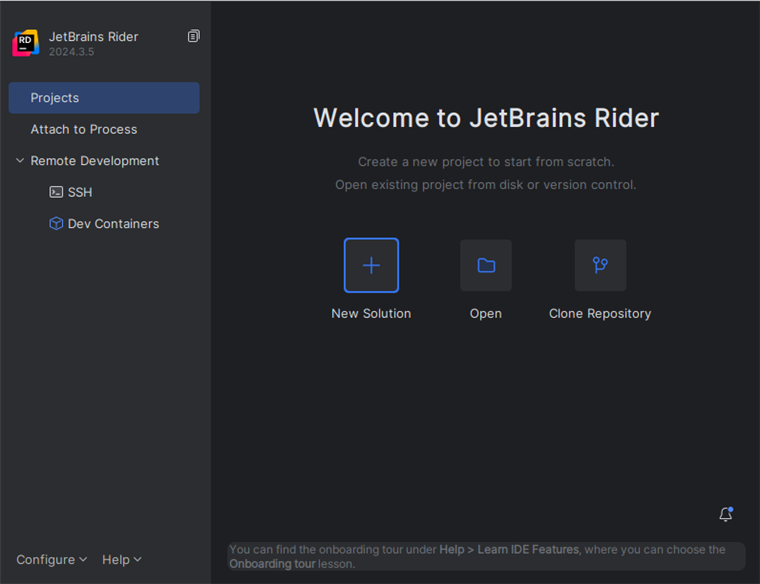760x584 pixels.
Task: Click the 2024.3.5 version text
Action: pos(71,52)
